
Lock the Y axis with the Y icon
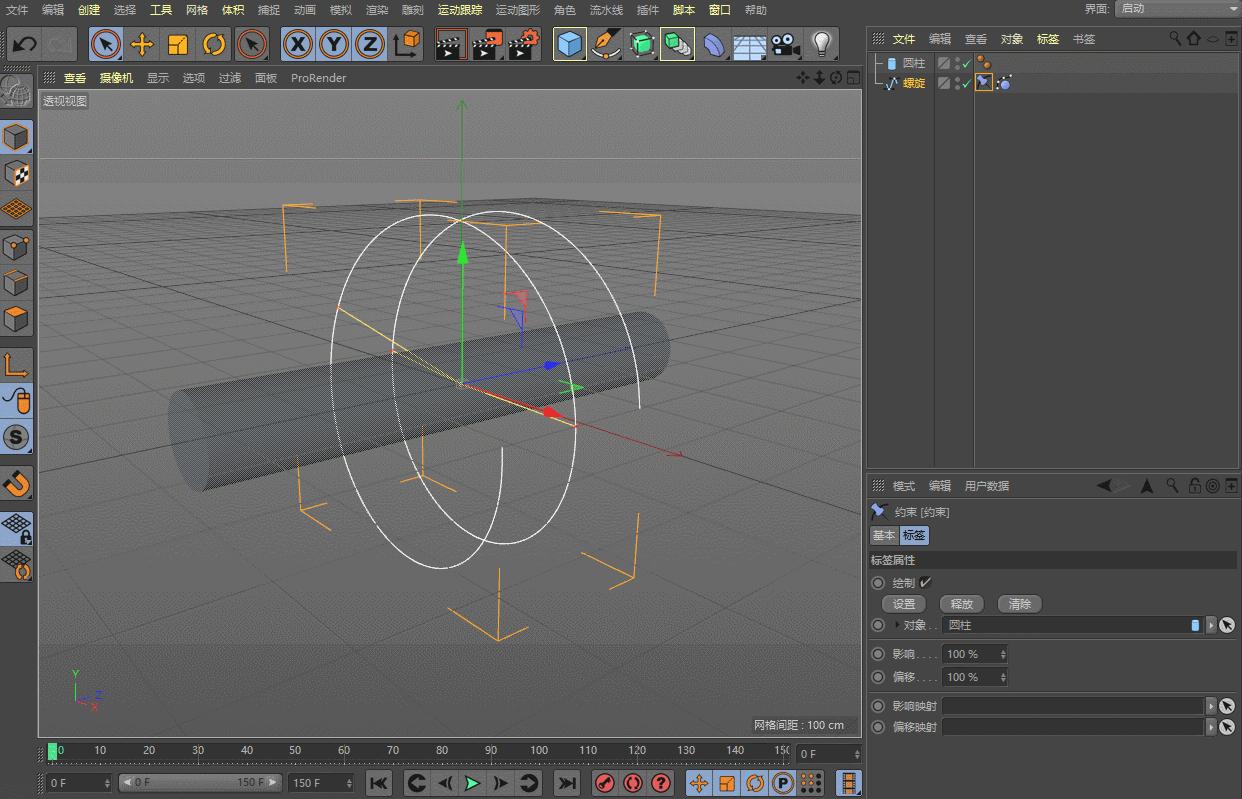[331, 44]
